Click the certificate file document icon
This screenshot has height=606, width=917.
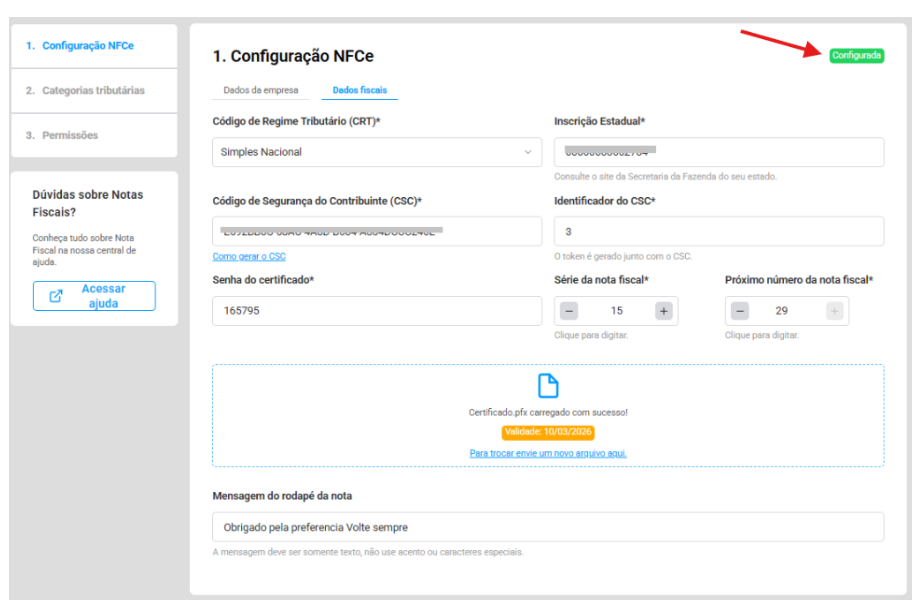(x=548, y=386)
